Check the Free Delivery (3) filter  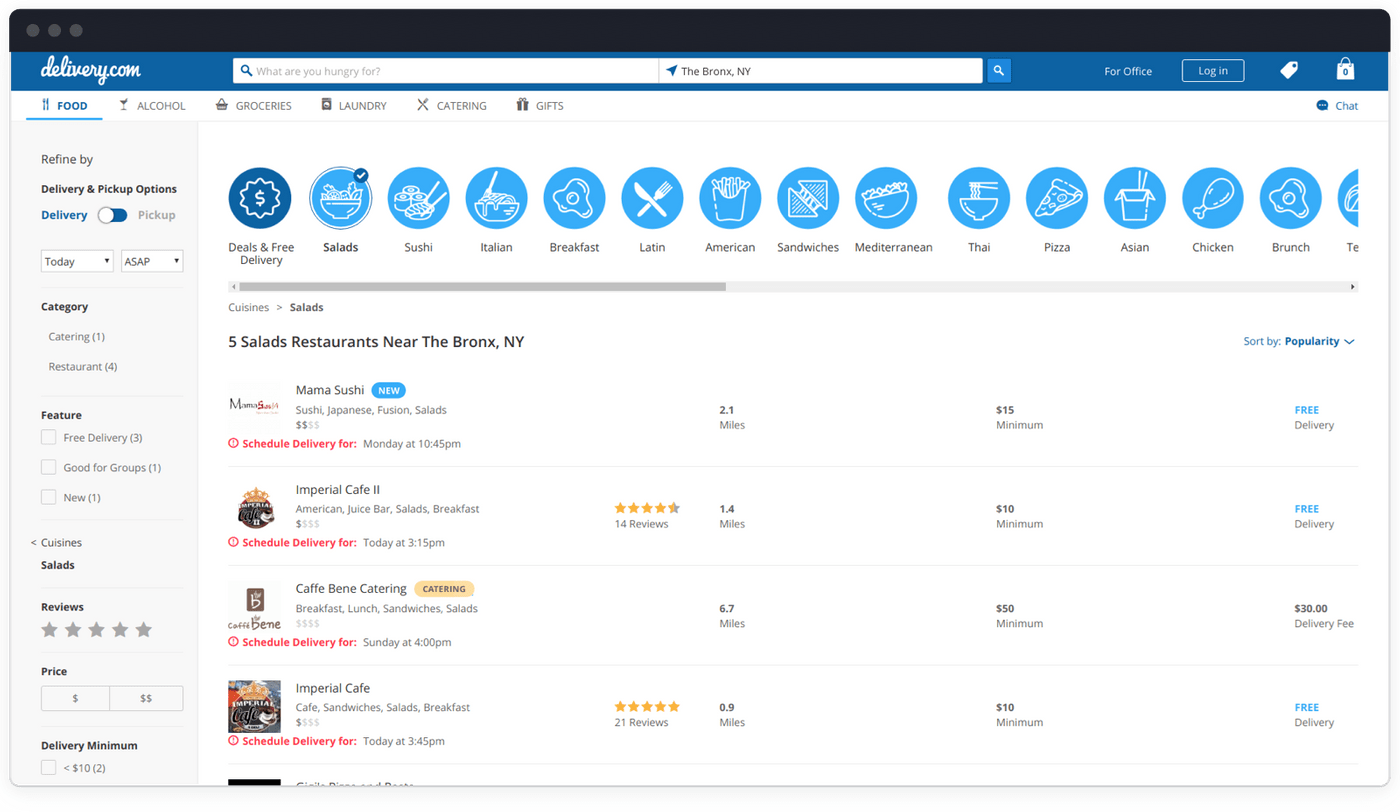coord(48,437)
